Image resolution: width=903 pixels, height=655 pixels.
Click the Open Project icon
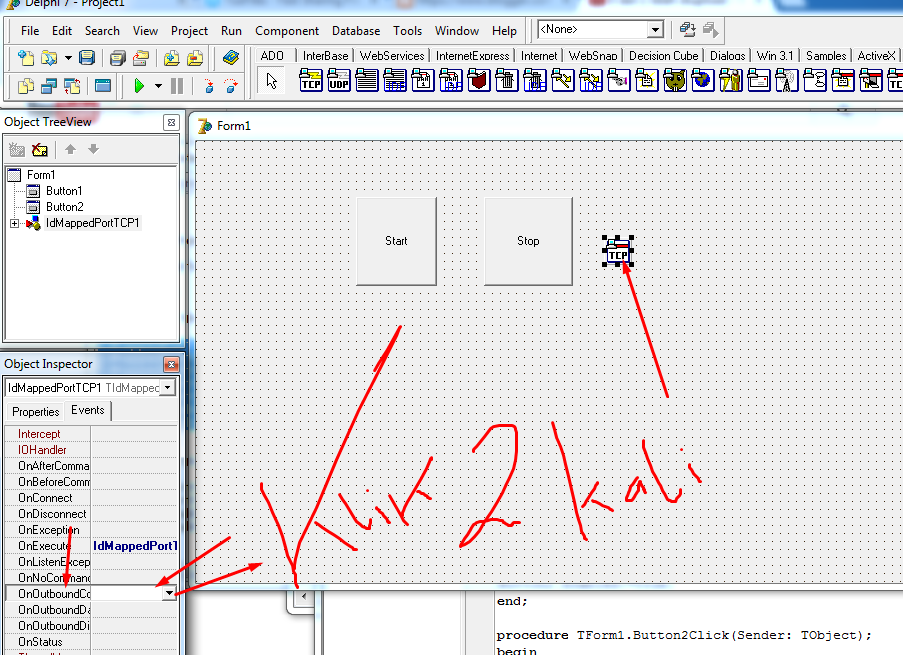point(141,58)
